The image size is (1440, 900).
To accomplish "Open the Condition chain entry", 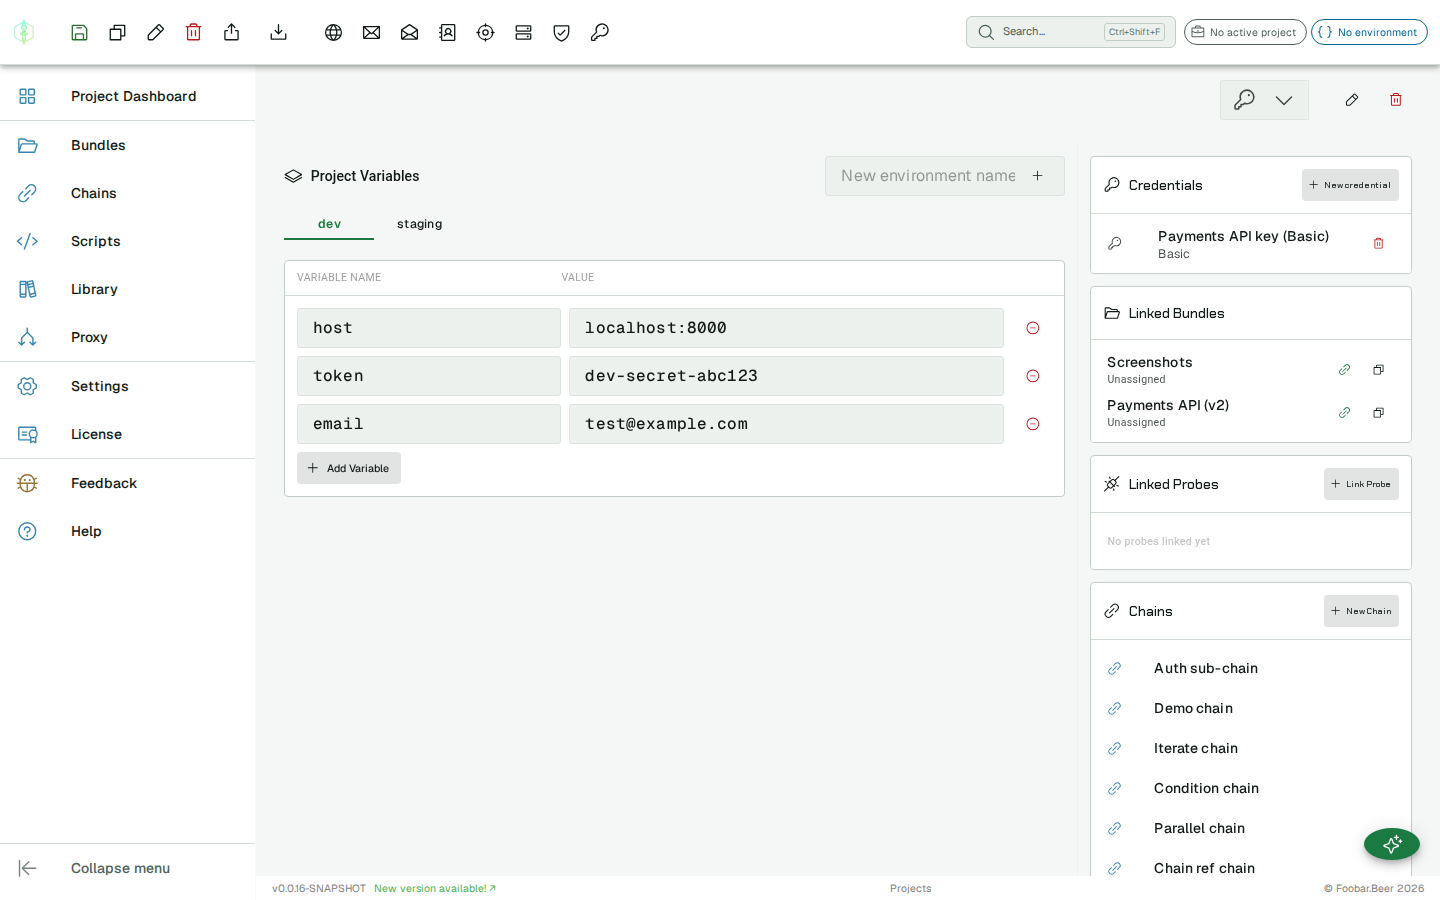I will pos(1251,788).
